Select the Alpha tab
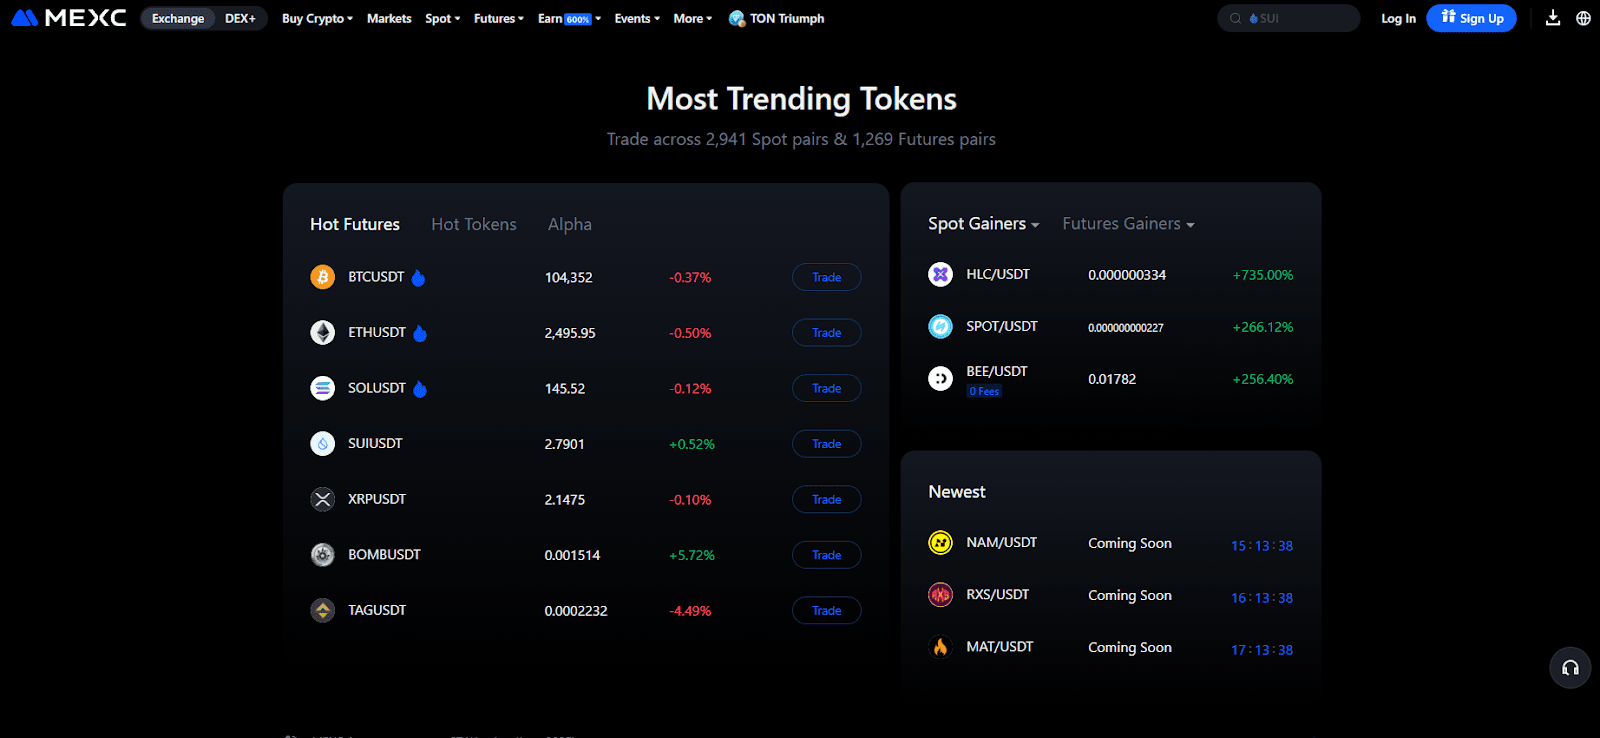This screenshot has height=738, width=1600. pos(570,224)
